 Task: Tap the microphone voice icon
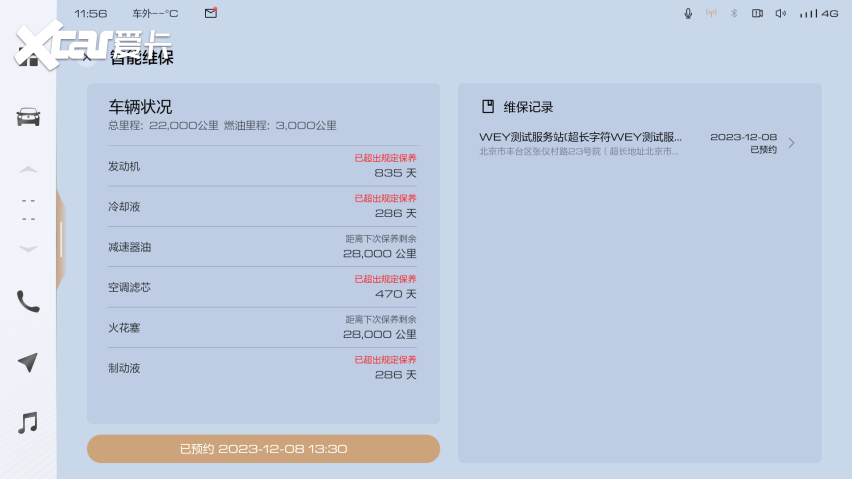(688, 13)
